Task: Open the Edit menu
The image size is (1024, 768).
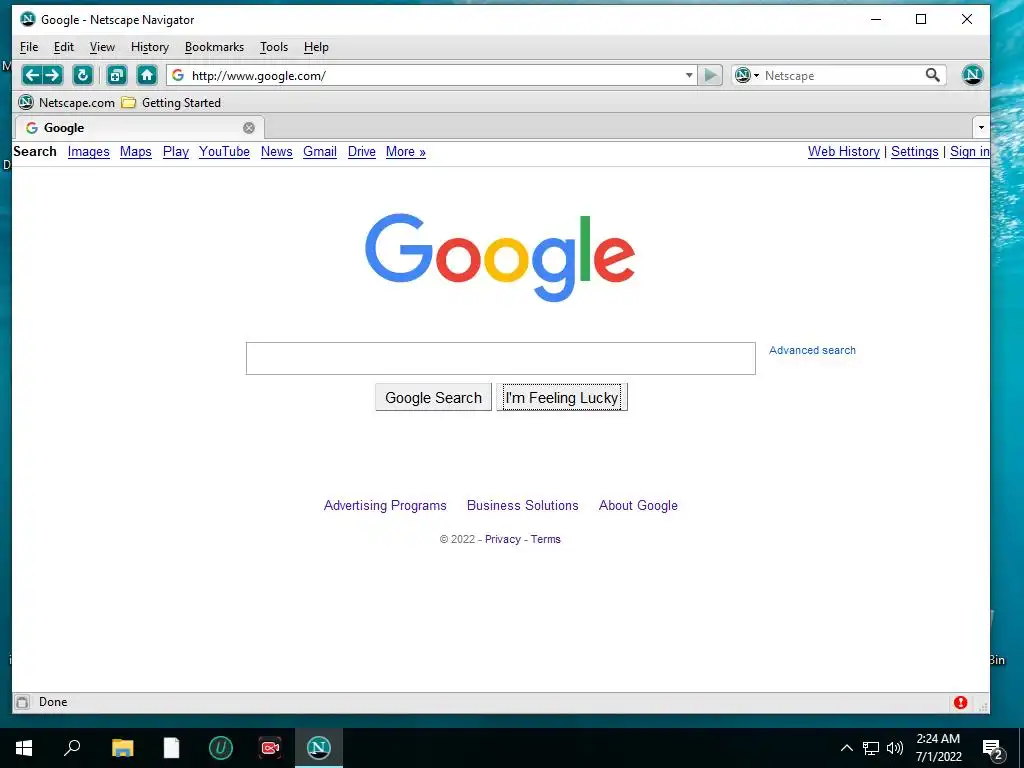Action: click(x=63, y=47)
